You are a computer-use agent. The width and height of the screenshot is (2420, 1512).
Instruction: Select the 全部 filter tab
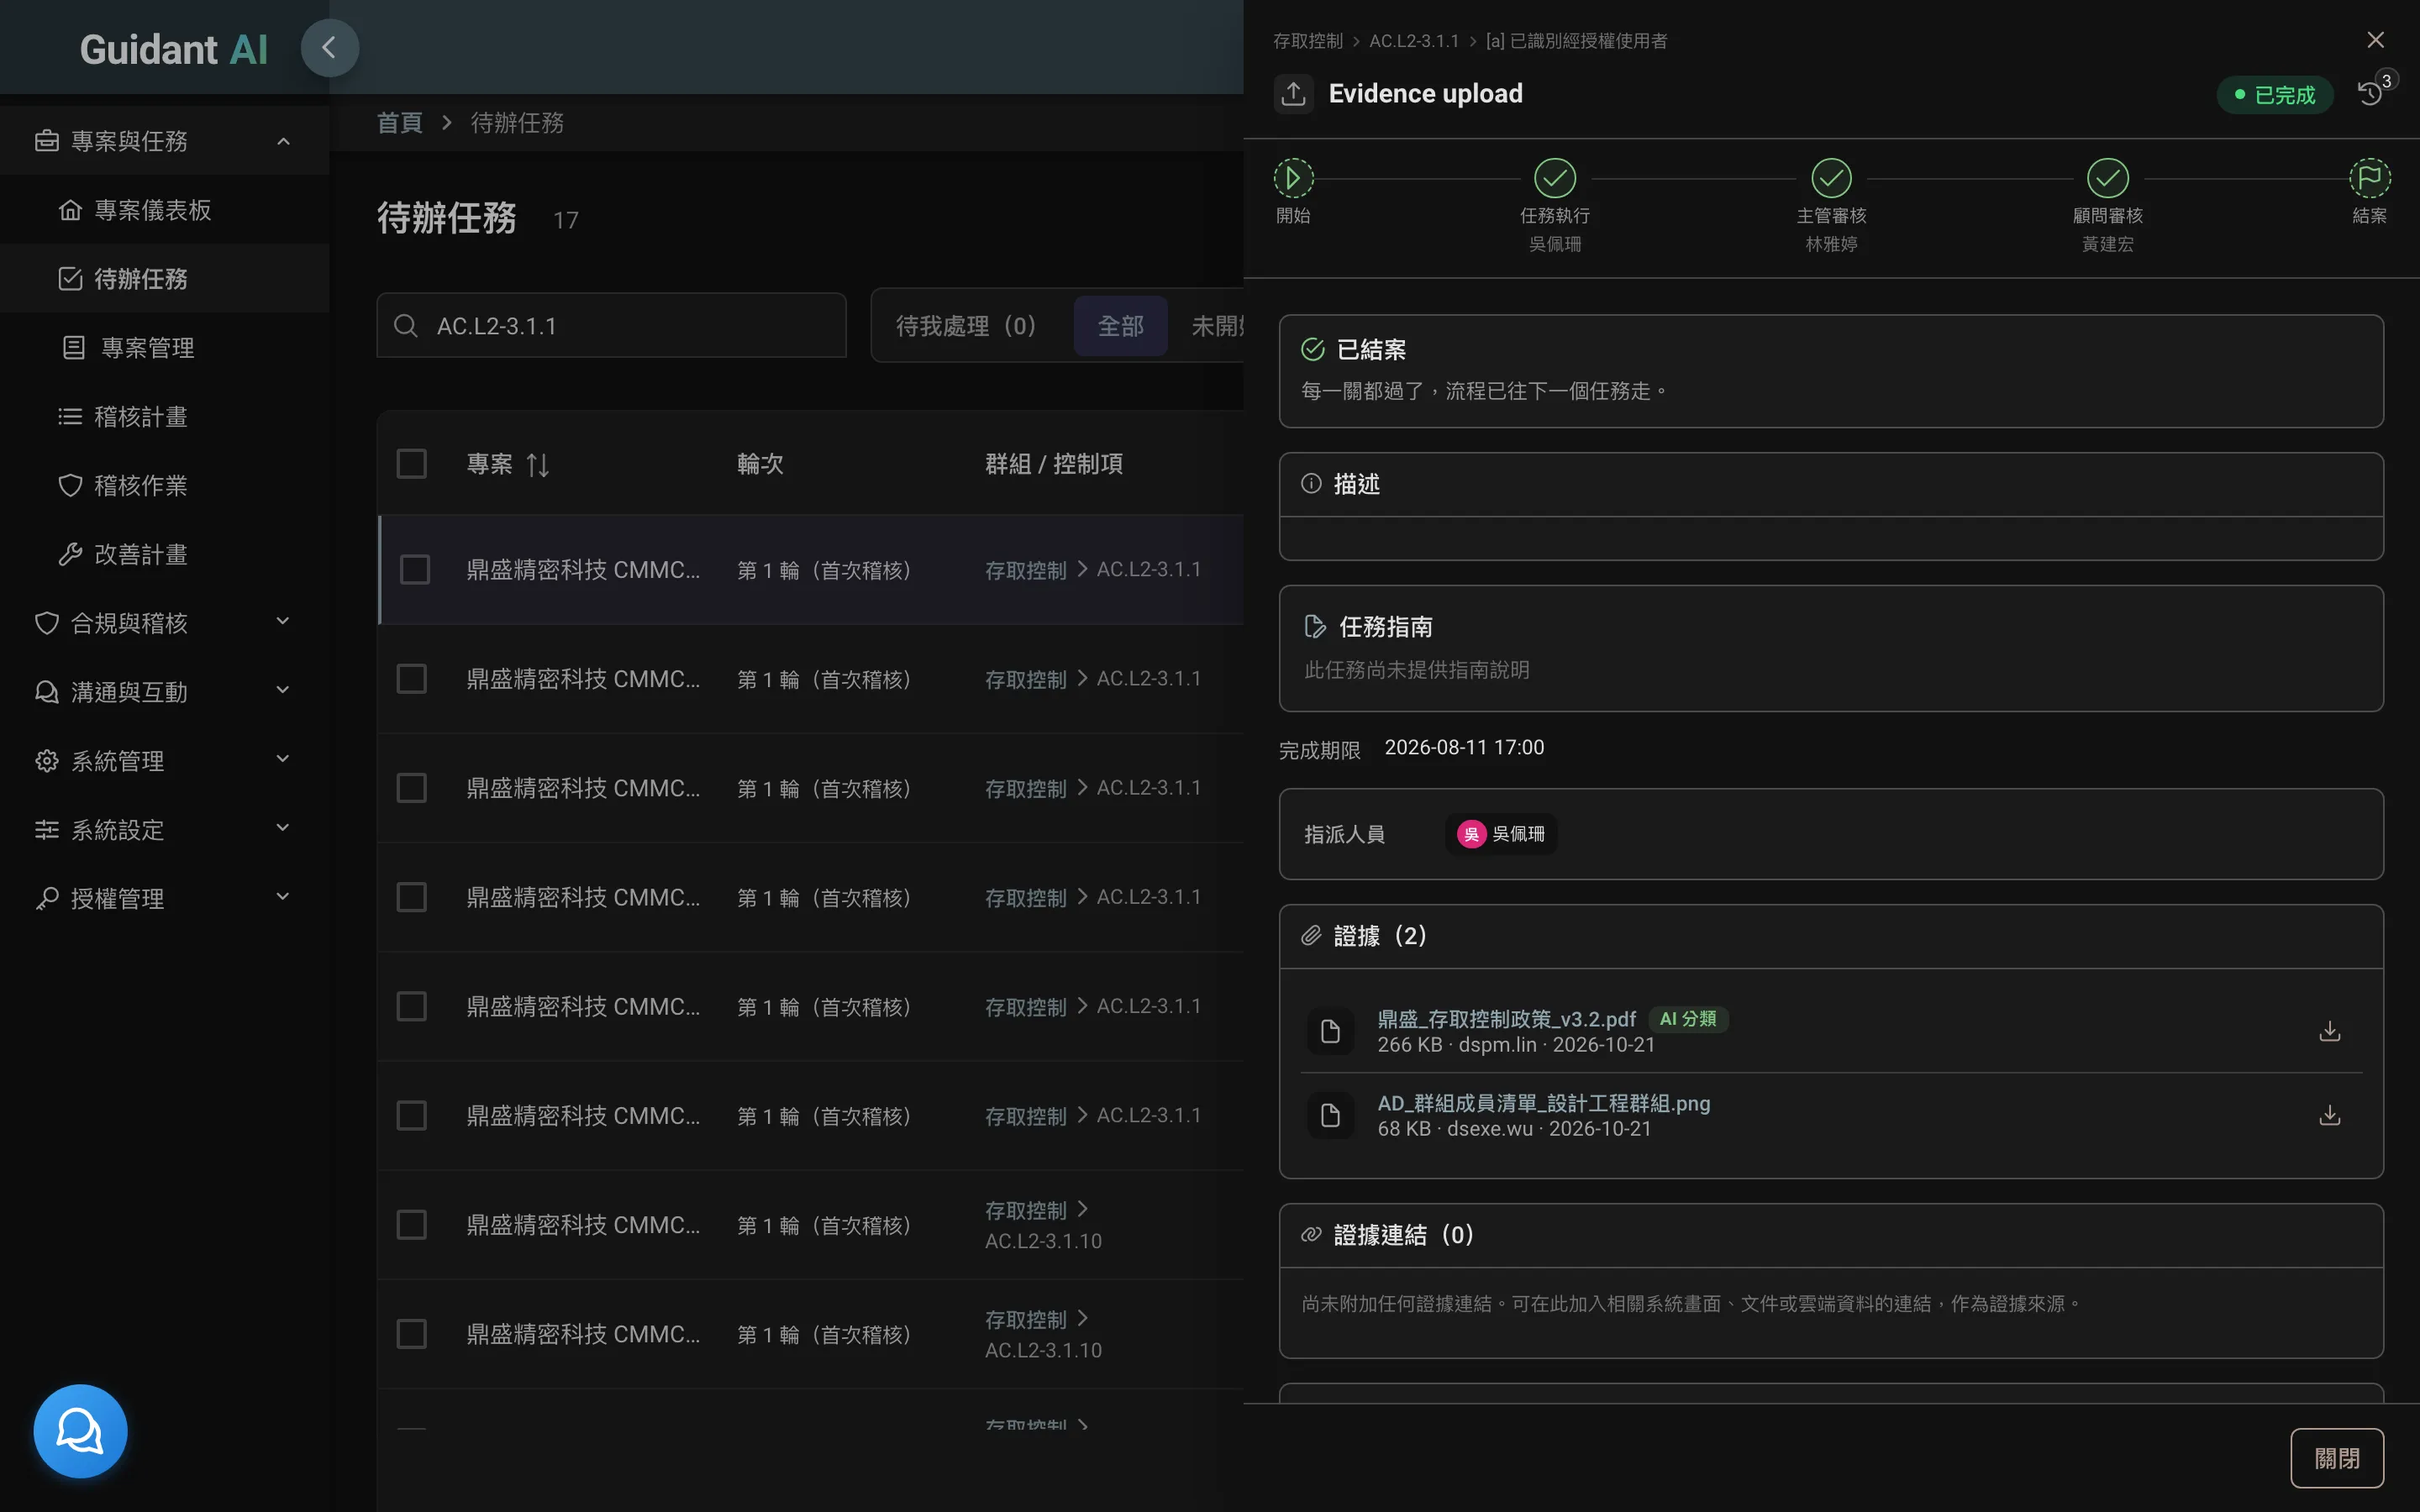1120,326
